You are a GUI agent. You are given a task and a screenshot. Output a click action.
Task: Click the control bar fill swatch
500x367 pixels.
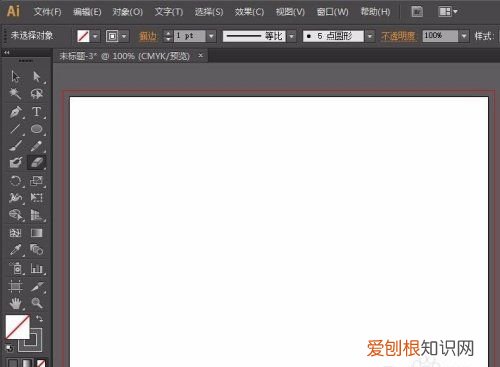tap(83, 36)
